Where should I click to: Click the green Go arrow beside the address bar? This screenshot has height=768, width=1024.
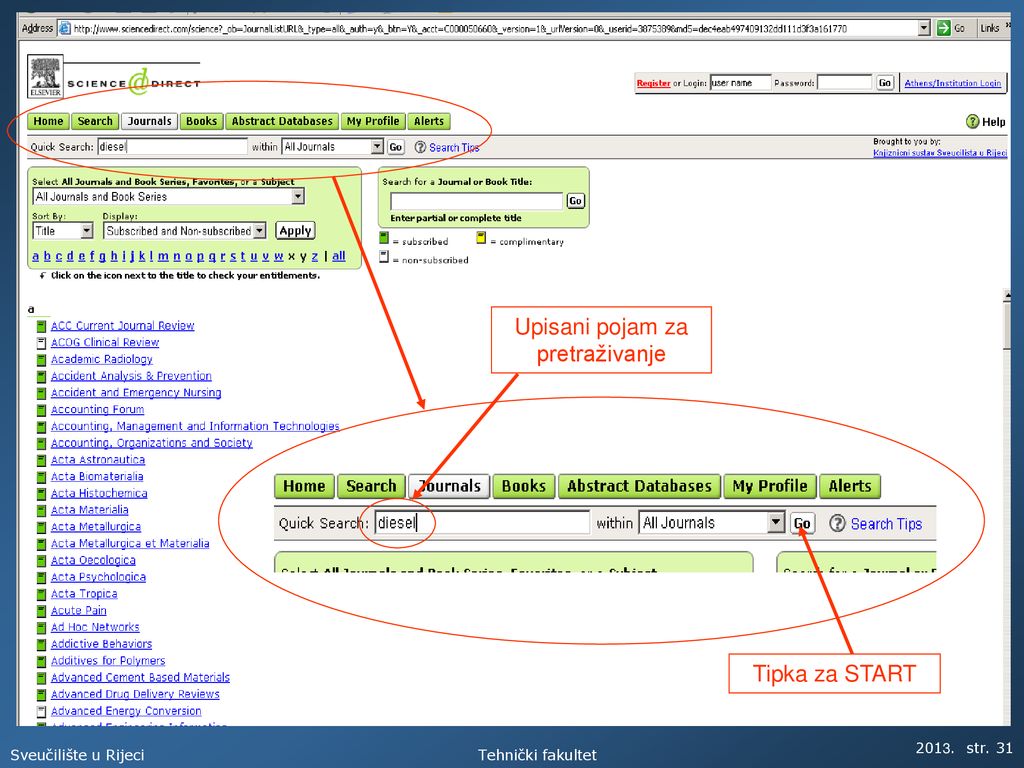[x=943, y=28]
